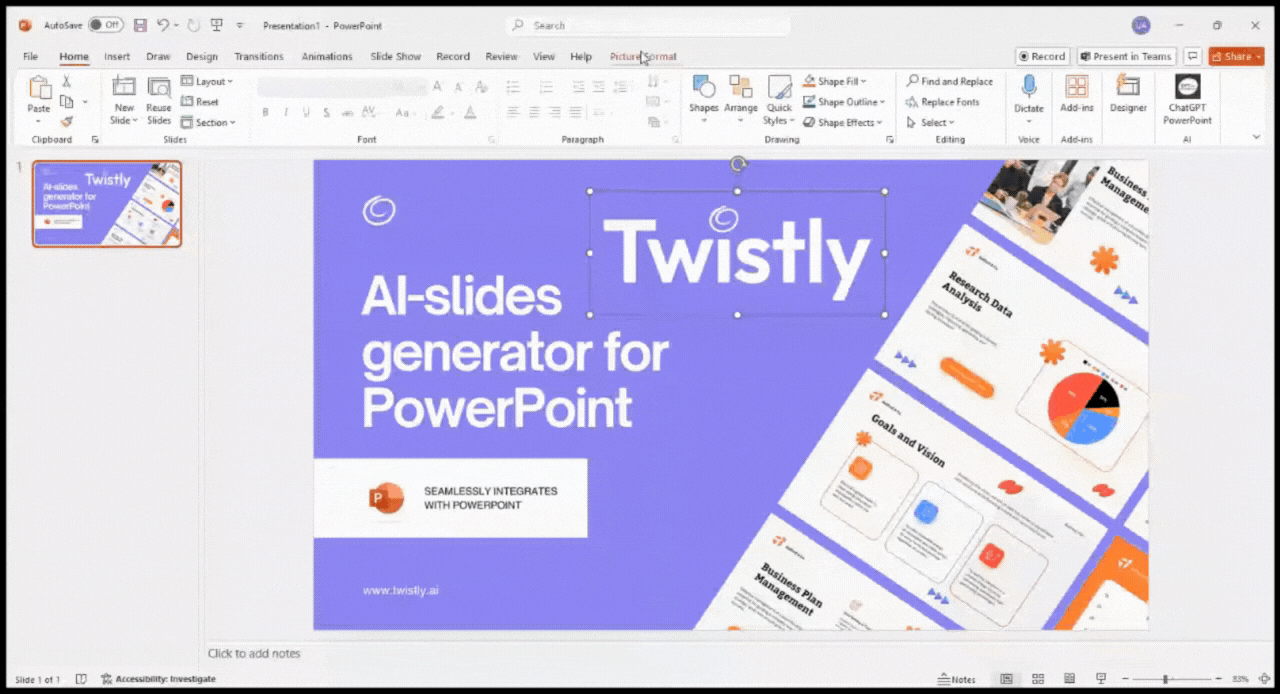The width and height of the screenshot is (1280, 694).
Task: Open Shape Fill dropdown
Action: pos(836,81)
